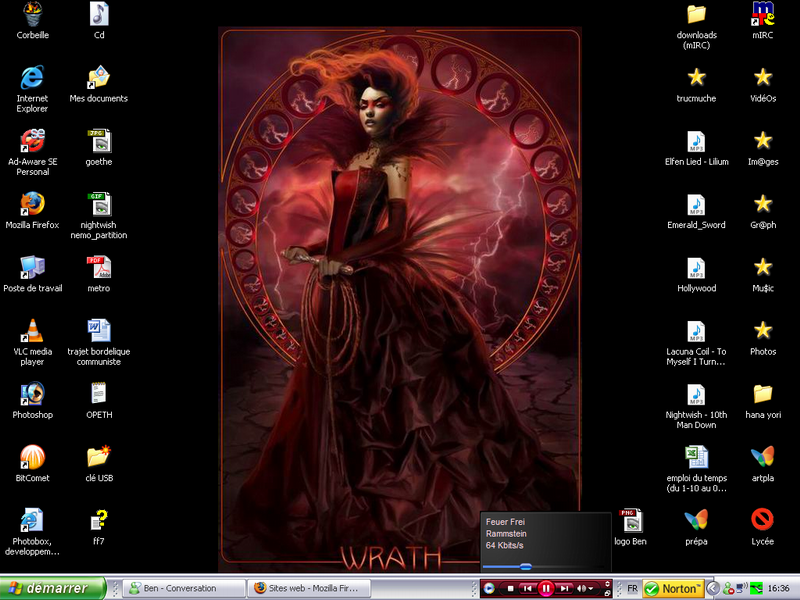Expand the volume dropdown in the media toolbar
800x600 pixels.
pos(592,589)
